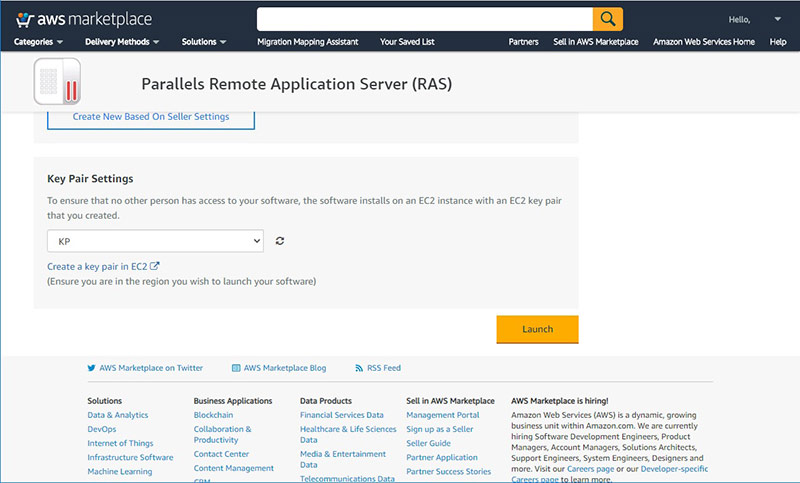This screenshot has width=800, height=483.
Task: Open the Blockchain footer link
Action: coord(213,415)
